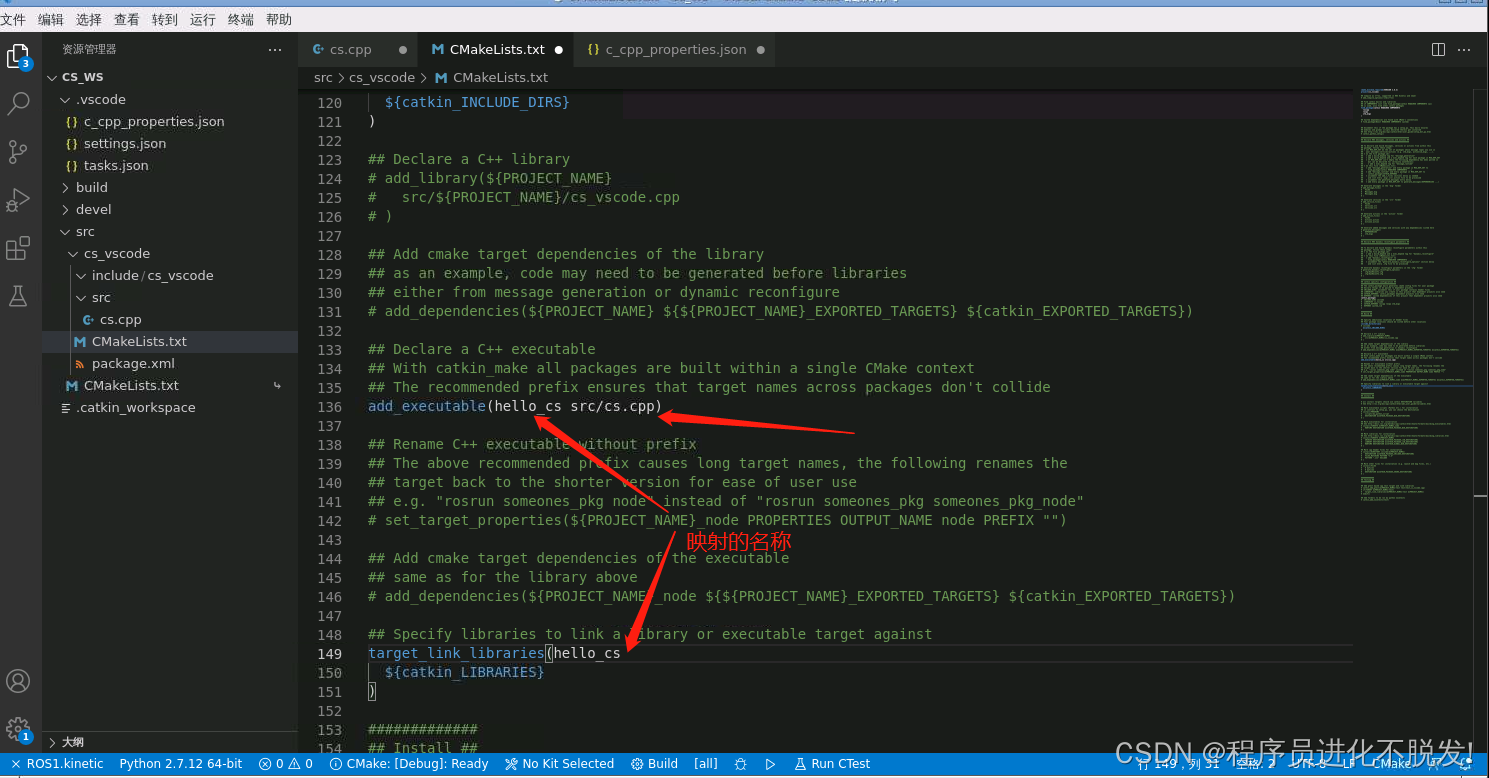
Task: Click the ROS1.kinetic status item
Action: 57,764
